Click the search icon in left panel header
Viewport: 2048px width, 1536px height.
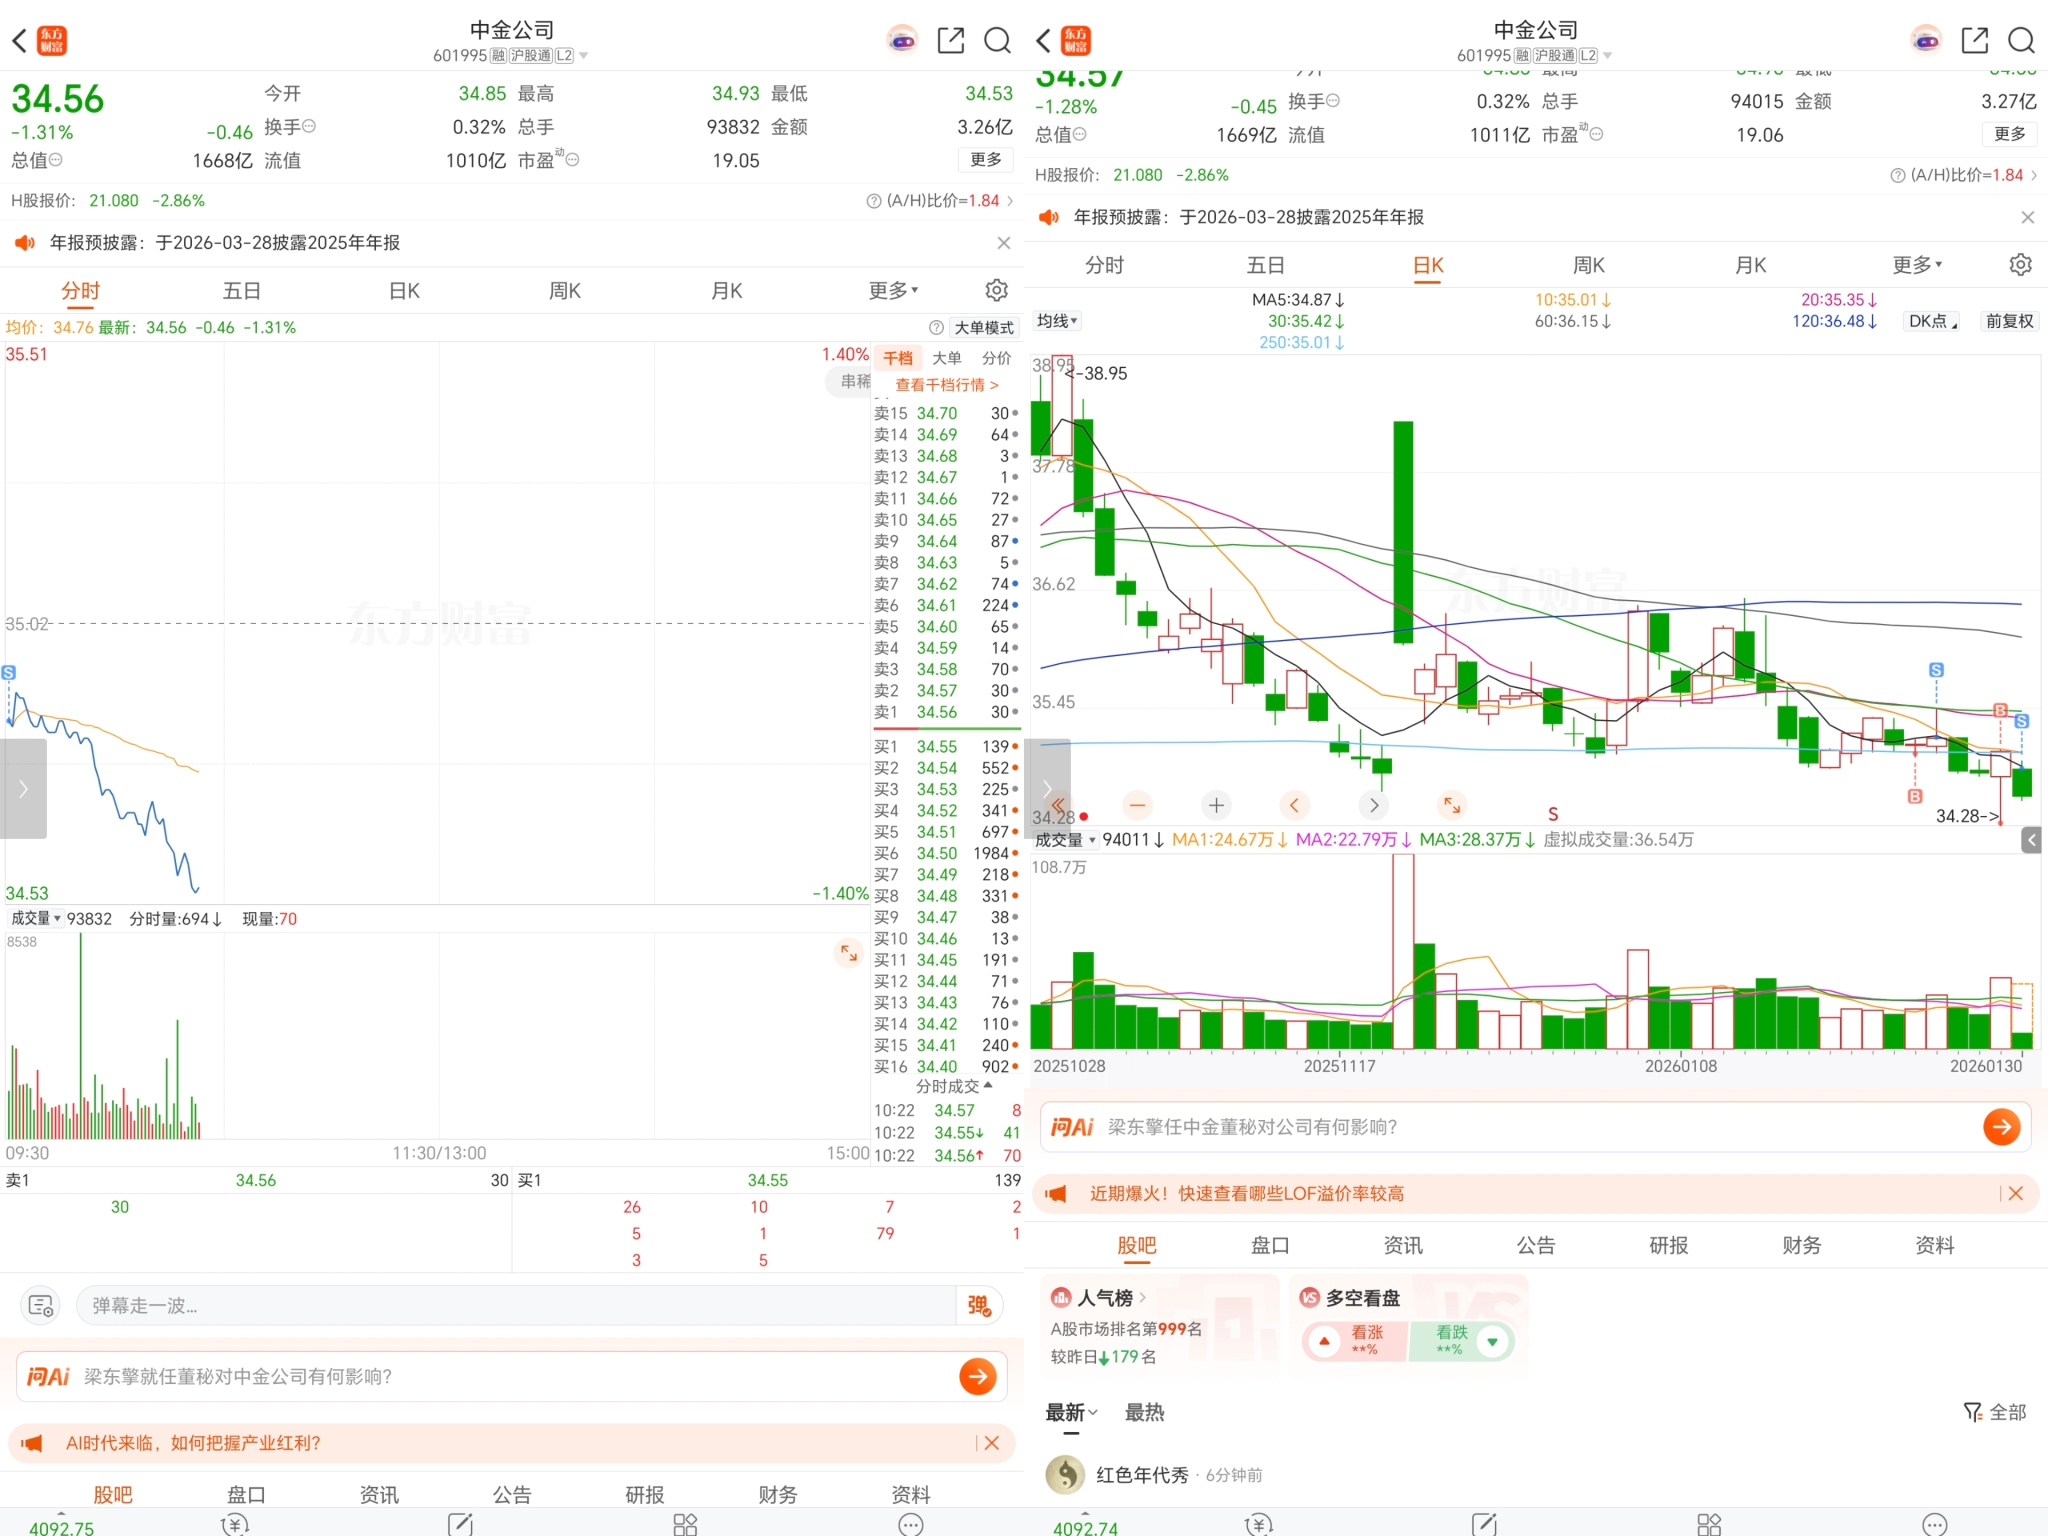pos(997,40)
